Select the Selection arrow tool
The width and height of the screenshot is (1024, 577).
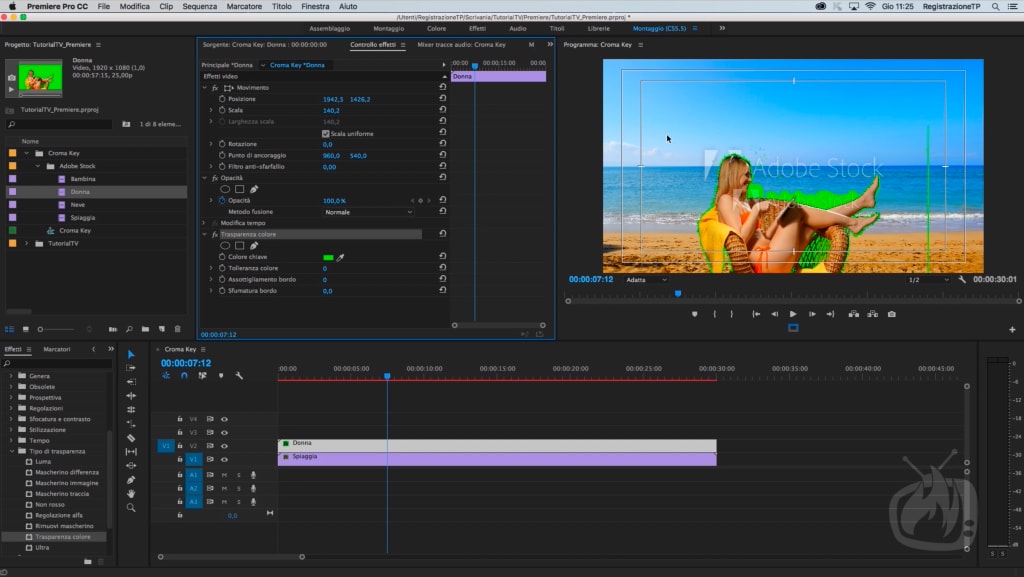coord(131,354)
